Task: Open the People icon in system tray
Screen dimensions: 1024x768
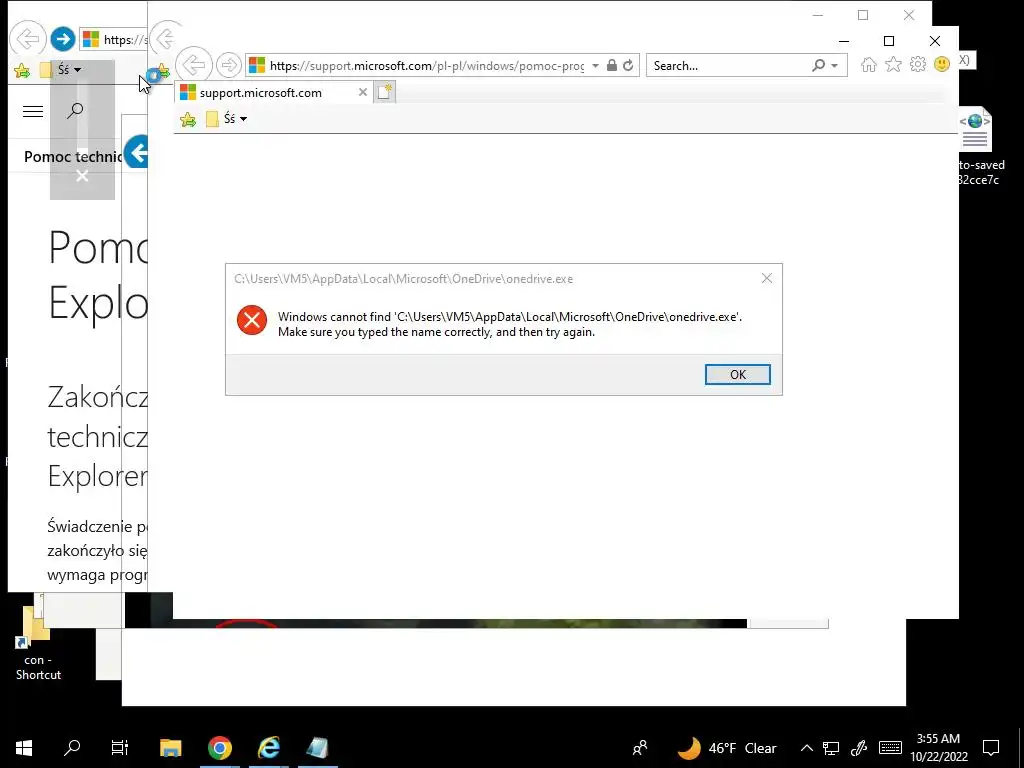Action: [640, 748]
